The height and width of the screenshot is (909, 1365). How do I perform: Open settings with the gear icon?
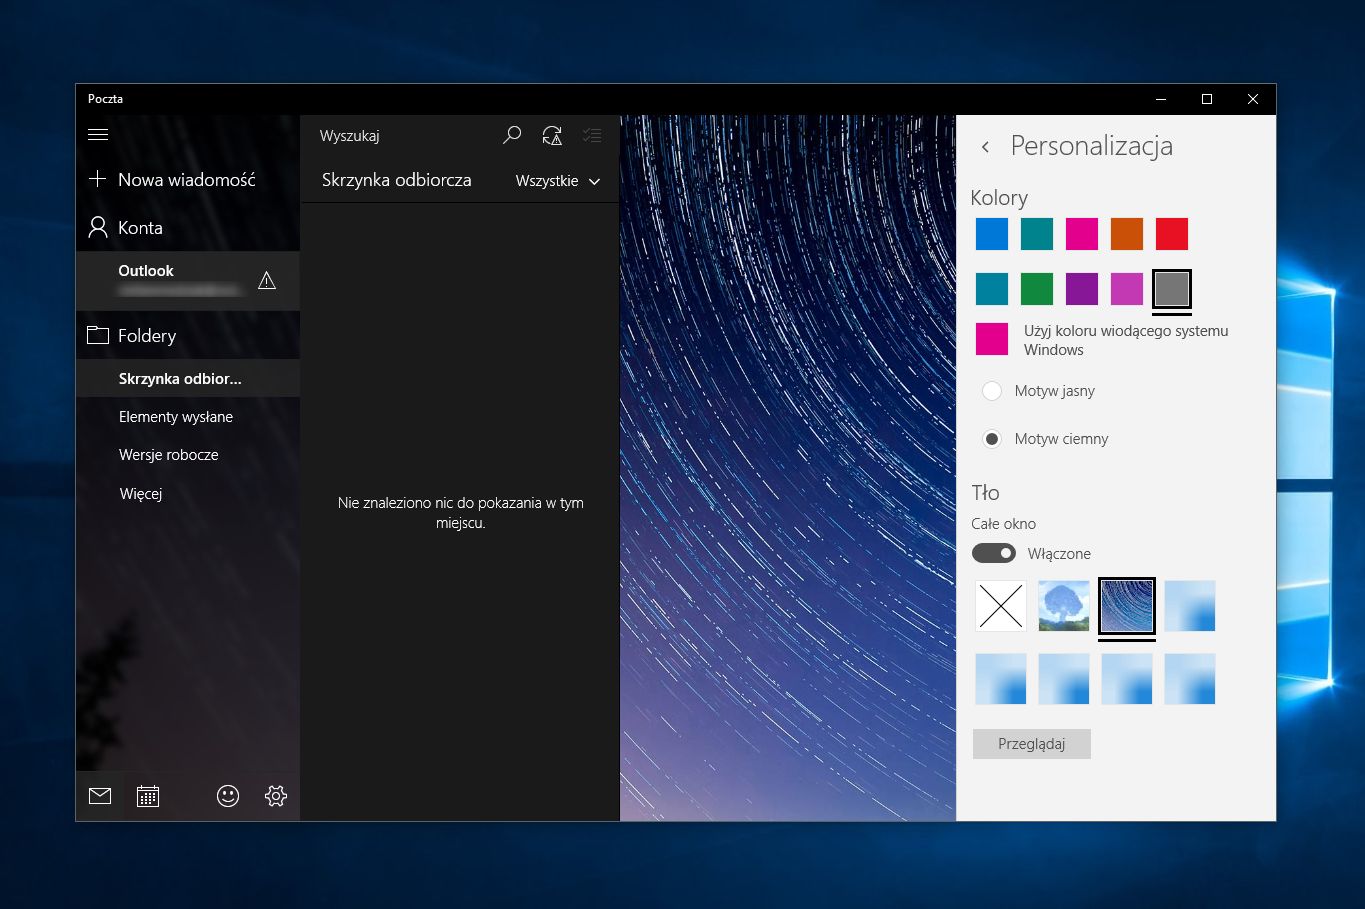pyautogui.click(x=276, y=796)
